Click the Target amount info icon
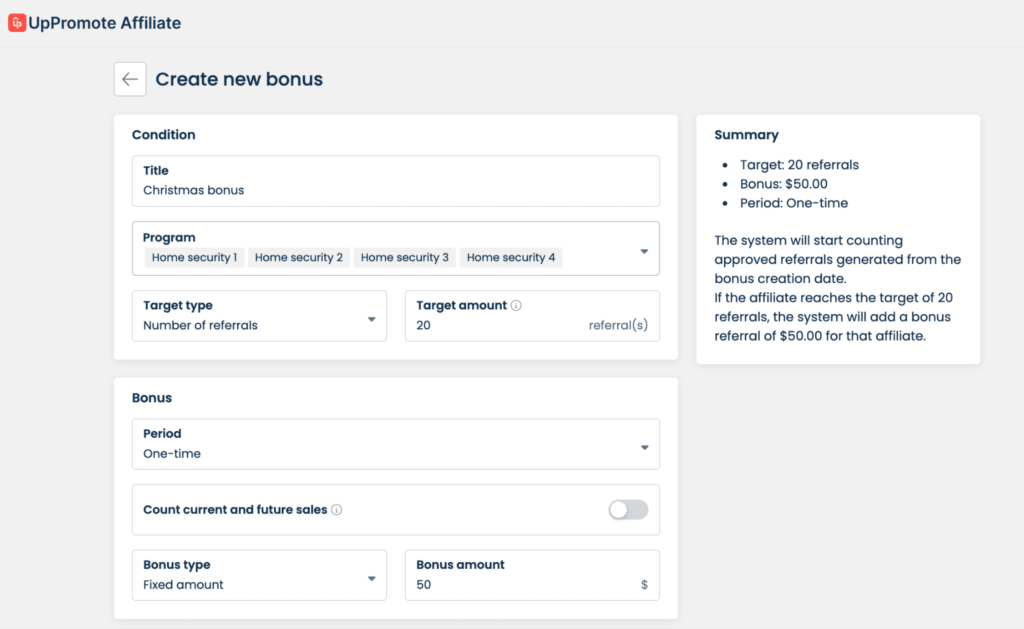The image size is (1024, 629). (516, 306)
